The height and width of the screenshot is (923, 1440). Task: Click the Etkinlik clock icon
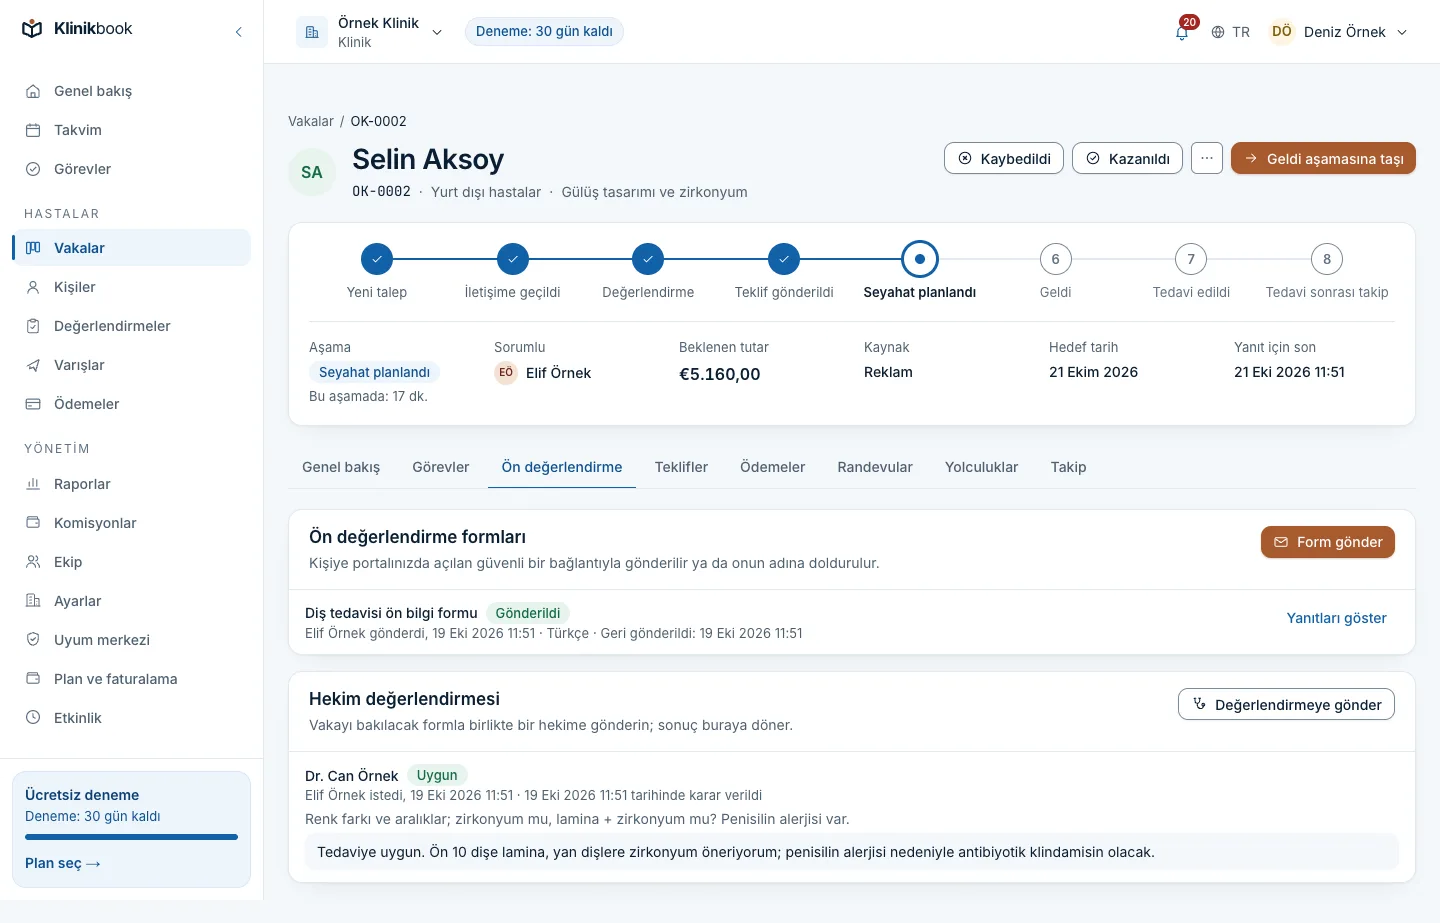(x=33, y=718)
